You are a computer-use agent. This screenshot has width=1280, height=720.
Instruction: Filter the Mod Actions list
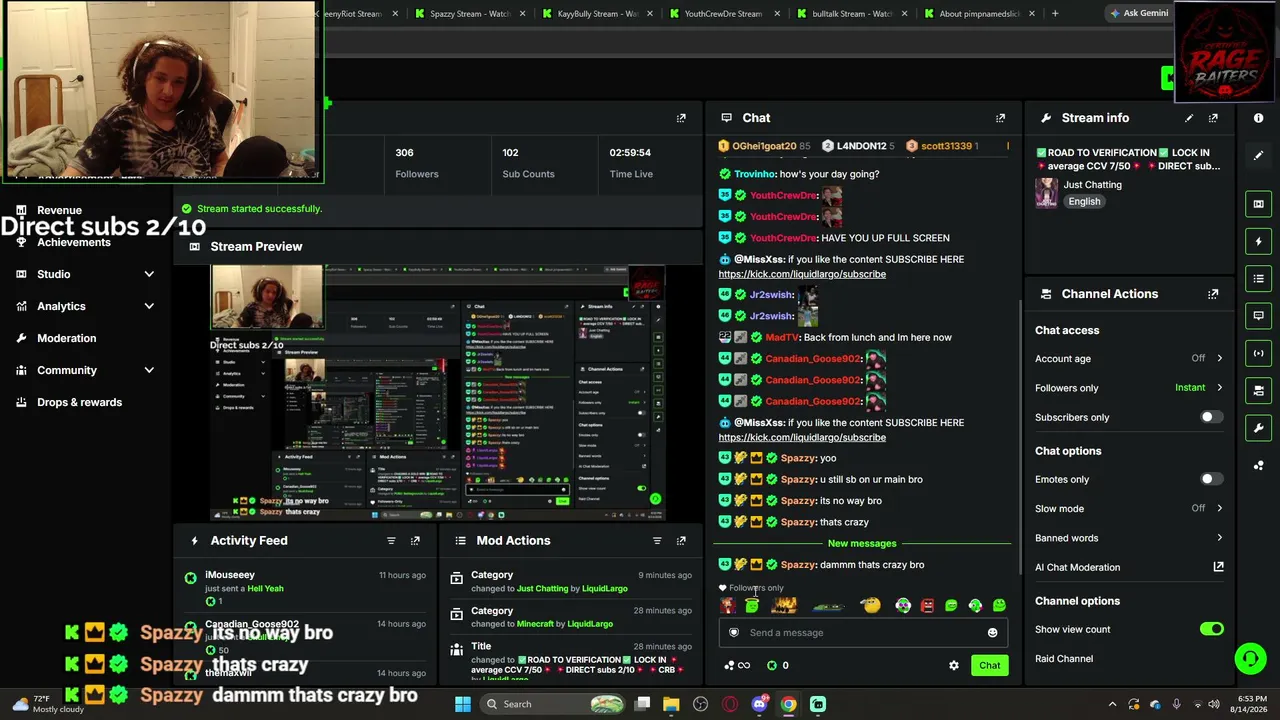(x=657, y=541)
